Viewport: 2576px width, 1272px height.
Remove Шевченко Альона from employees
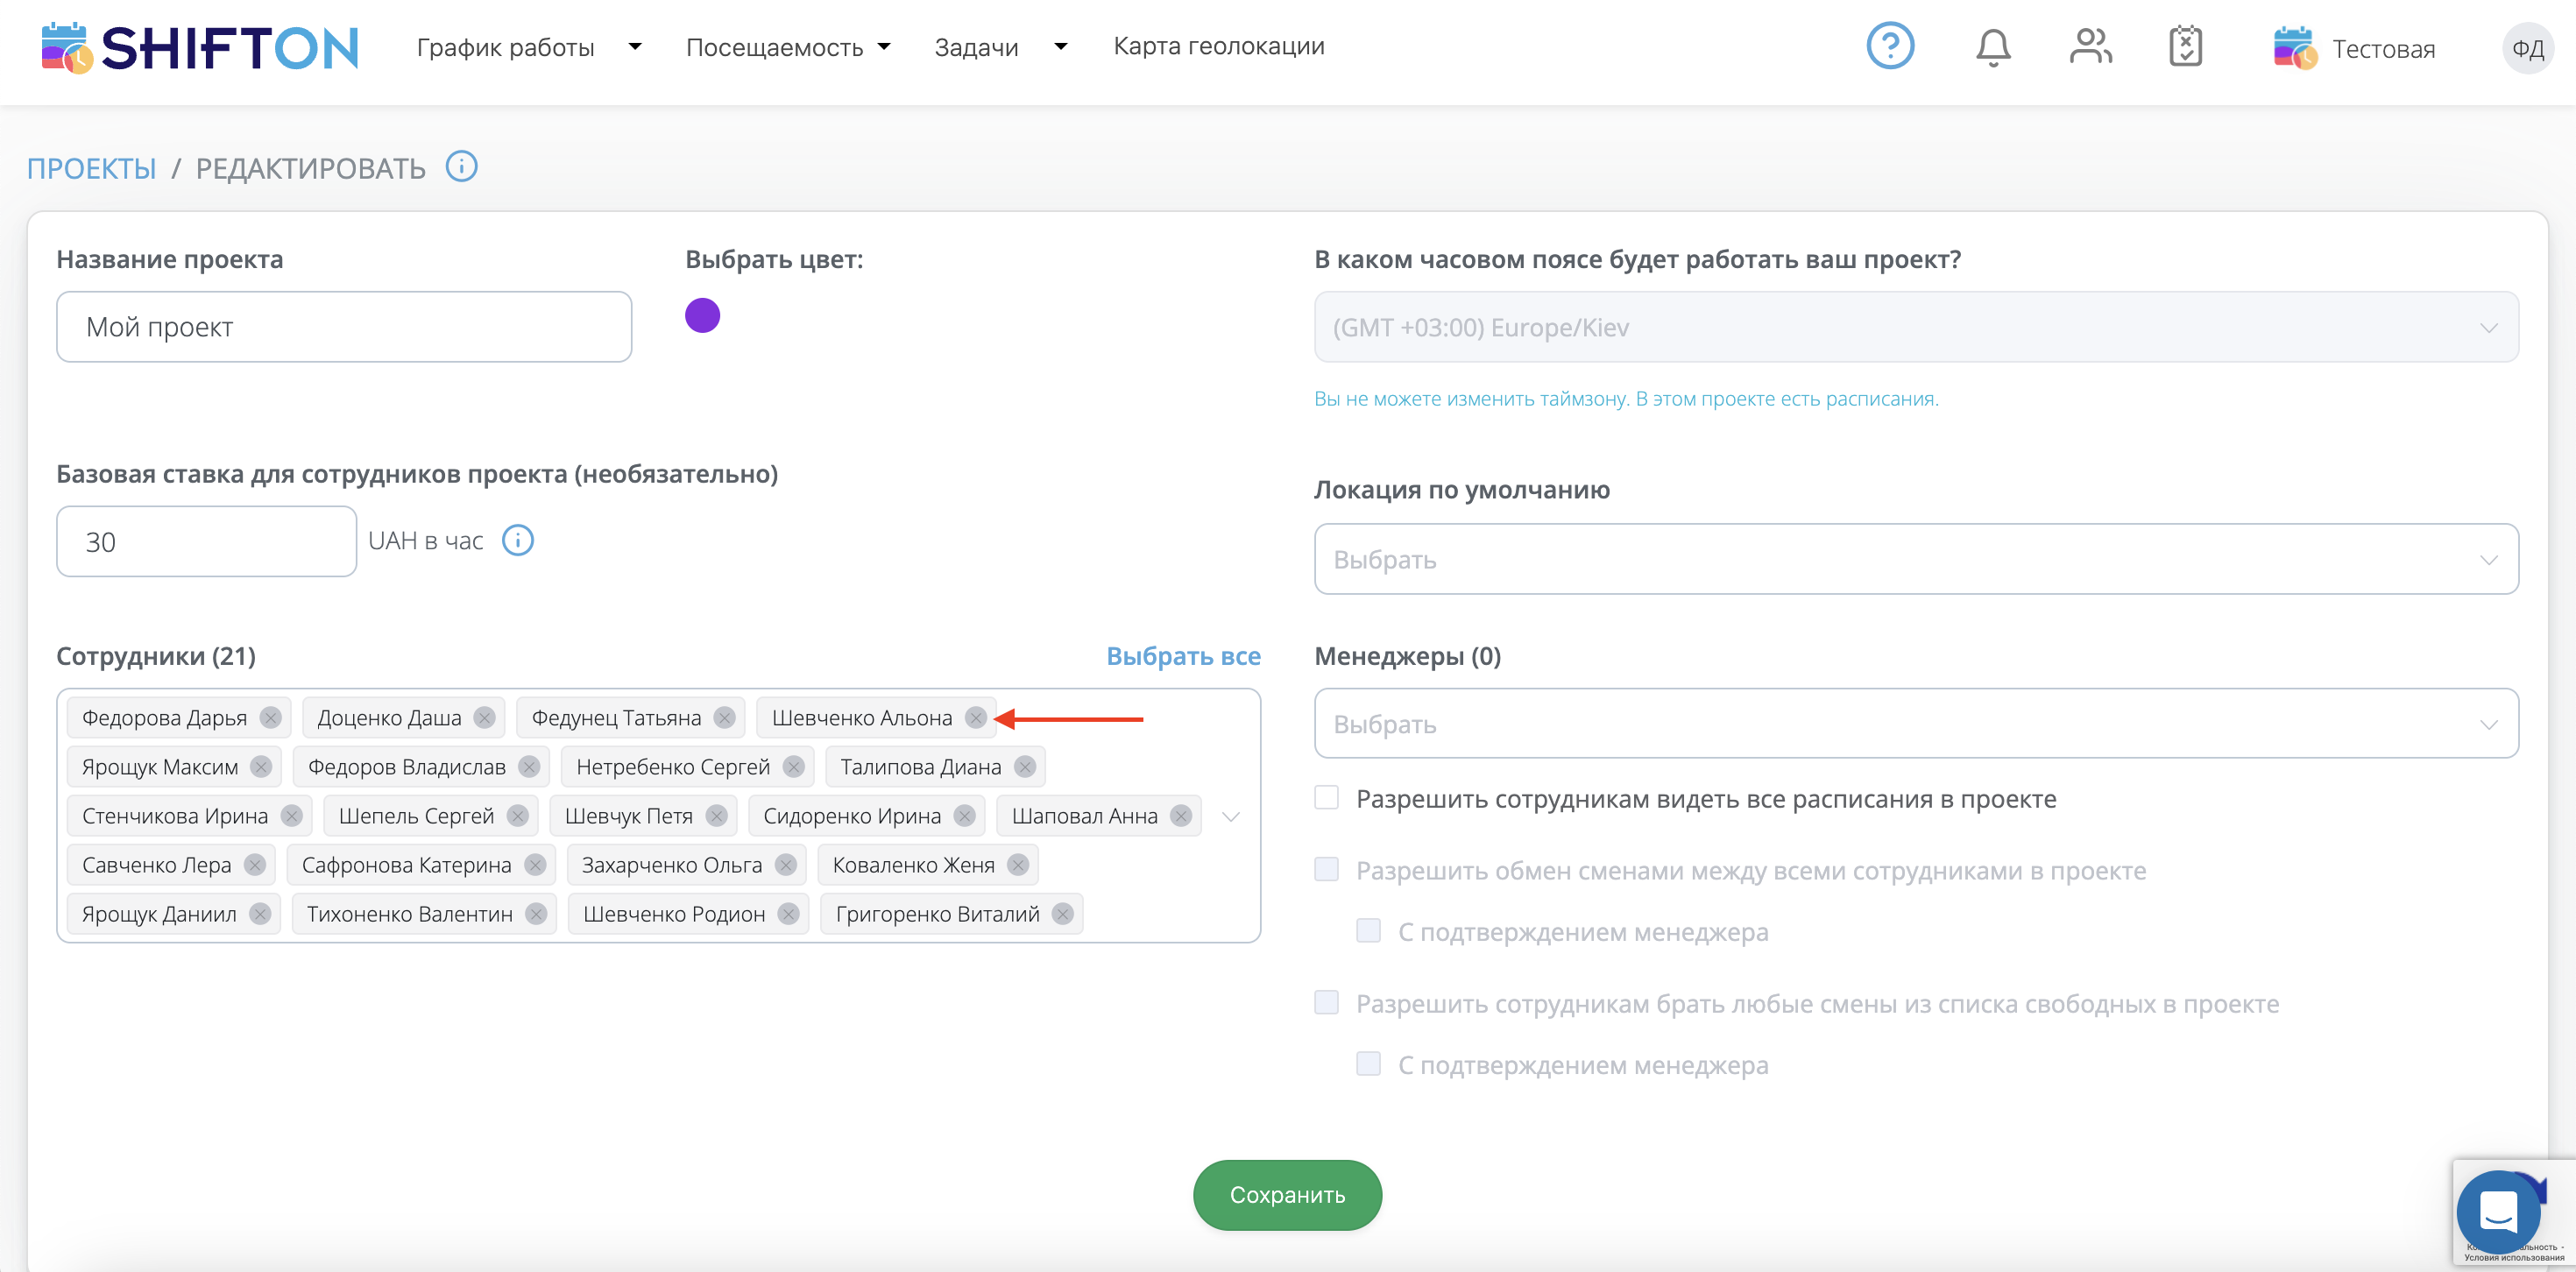975,718
